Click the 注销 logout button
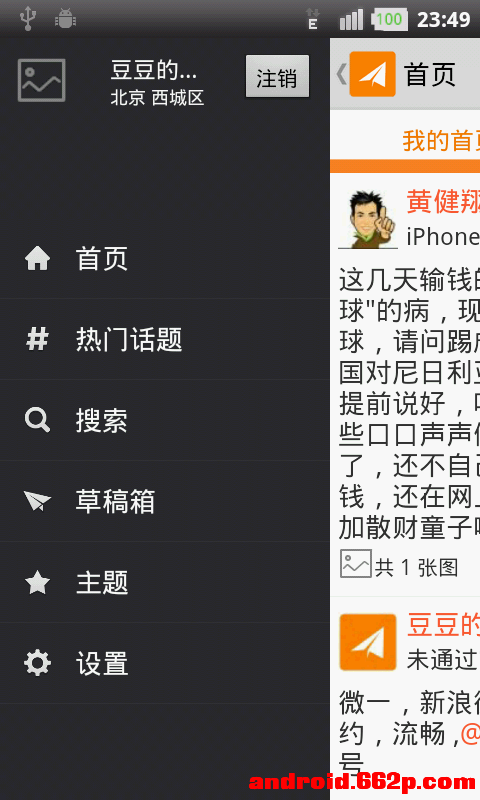The width and height of the screenshot is (480, 800). pos(277,77)
